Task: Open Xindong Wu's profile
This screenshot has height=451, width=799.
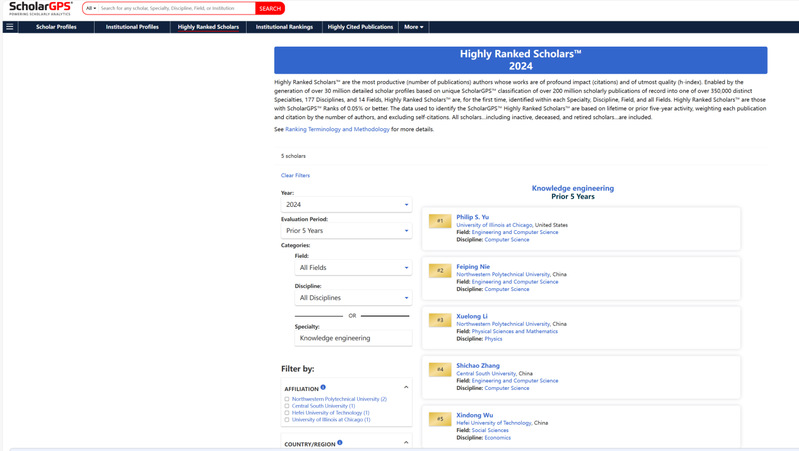Action: (474, 415)
